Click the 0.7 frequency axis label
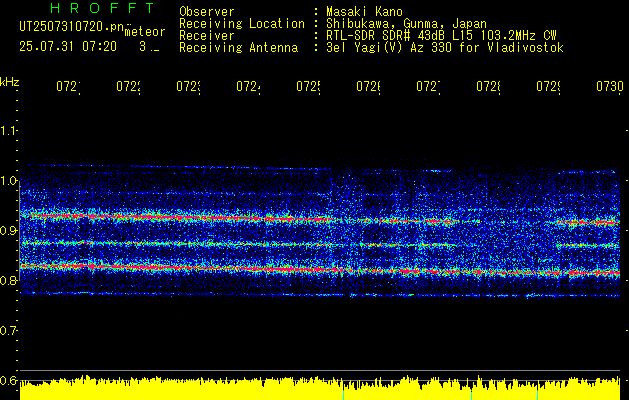The image size is (629, 400). tap(8, 331)
